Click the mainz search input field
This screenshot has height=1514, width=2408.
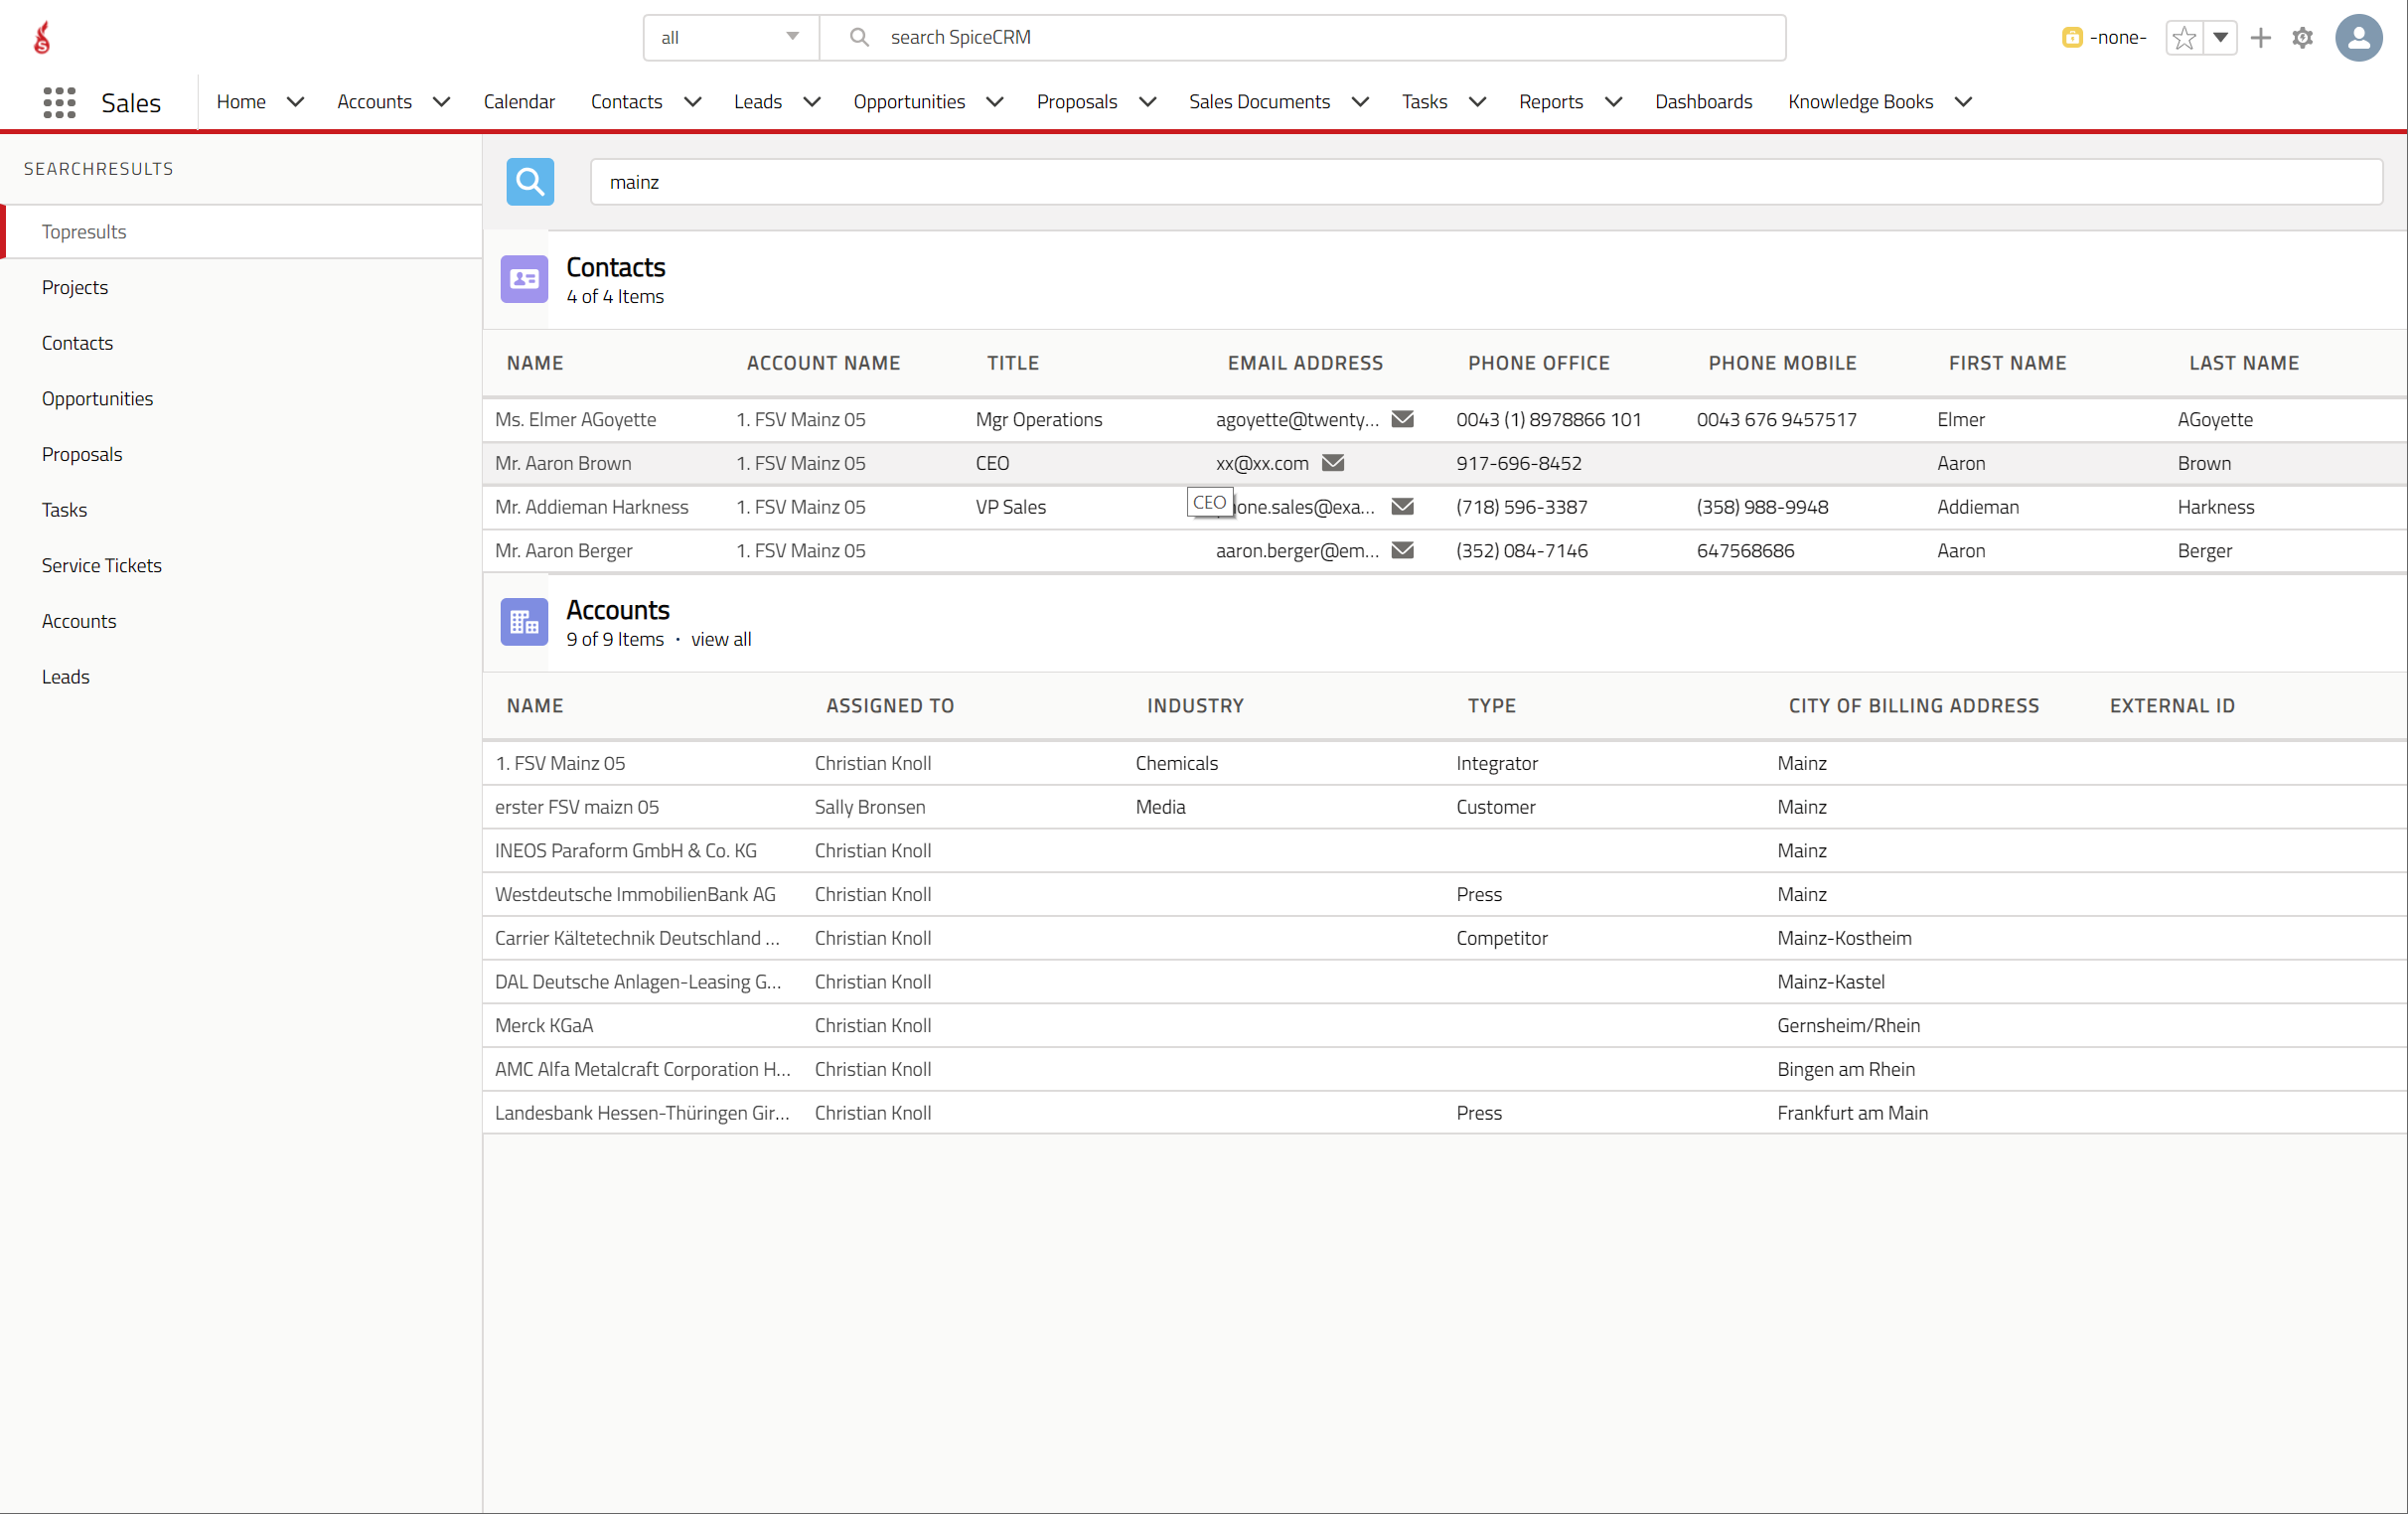1486,182
